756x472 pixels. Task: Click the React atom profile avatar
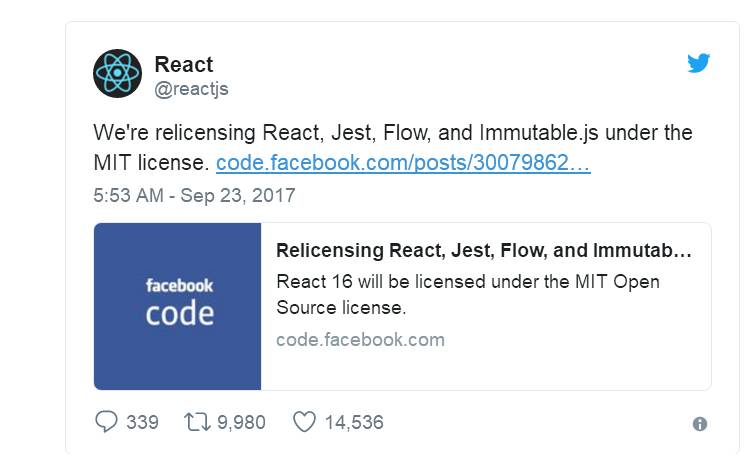(x=117, y=75)
